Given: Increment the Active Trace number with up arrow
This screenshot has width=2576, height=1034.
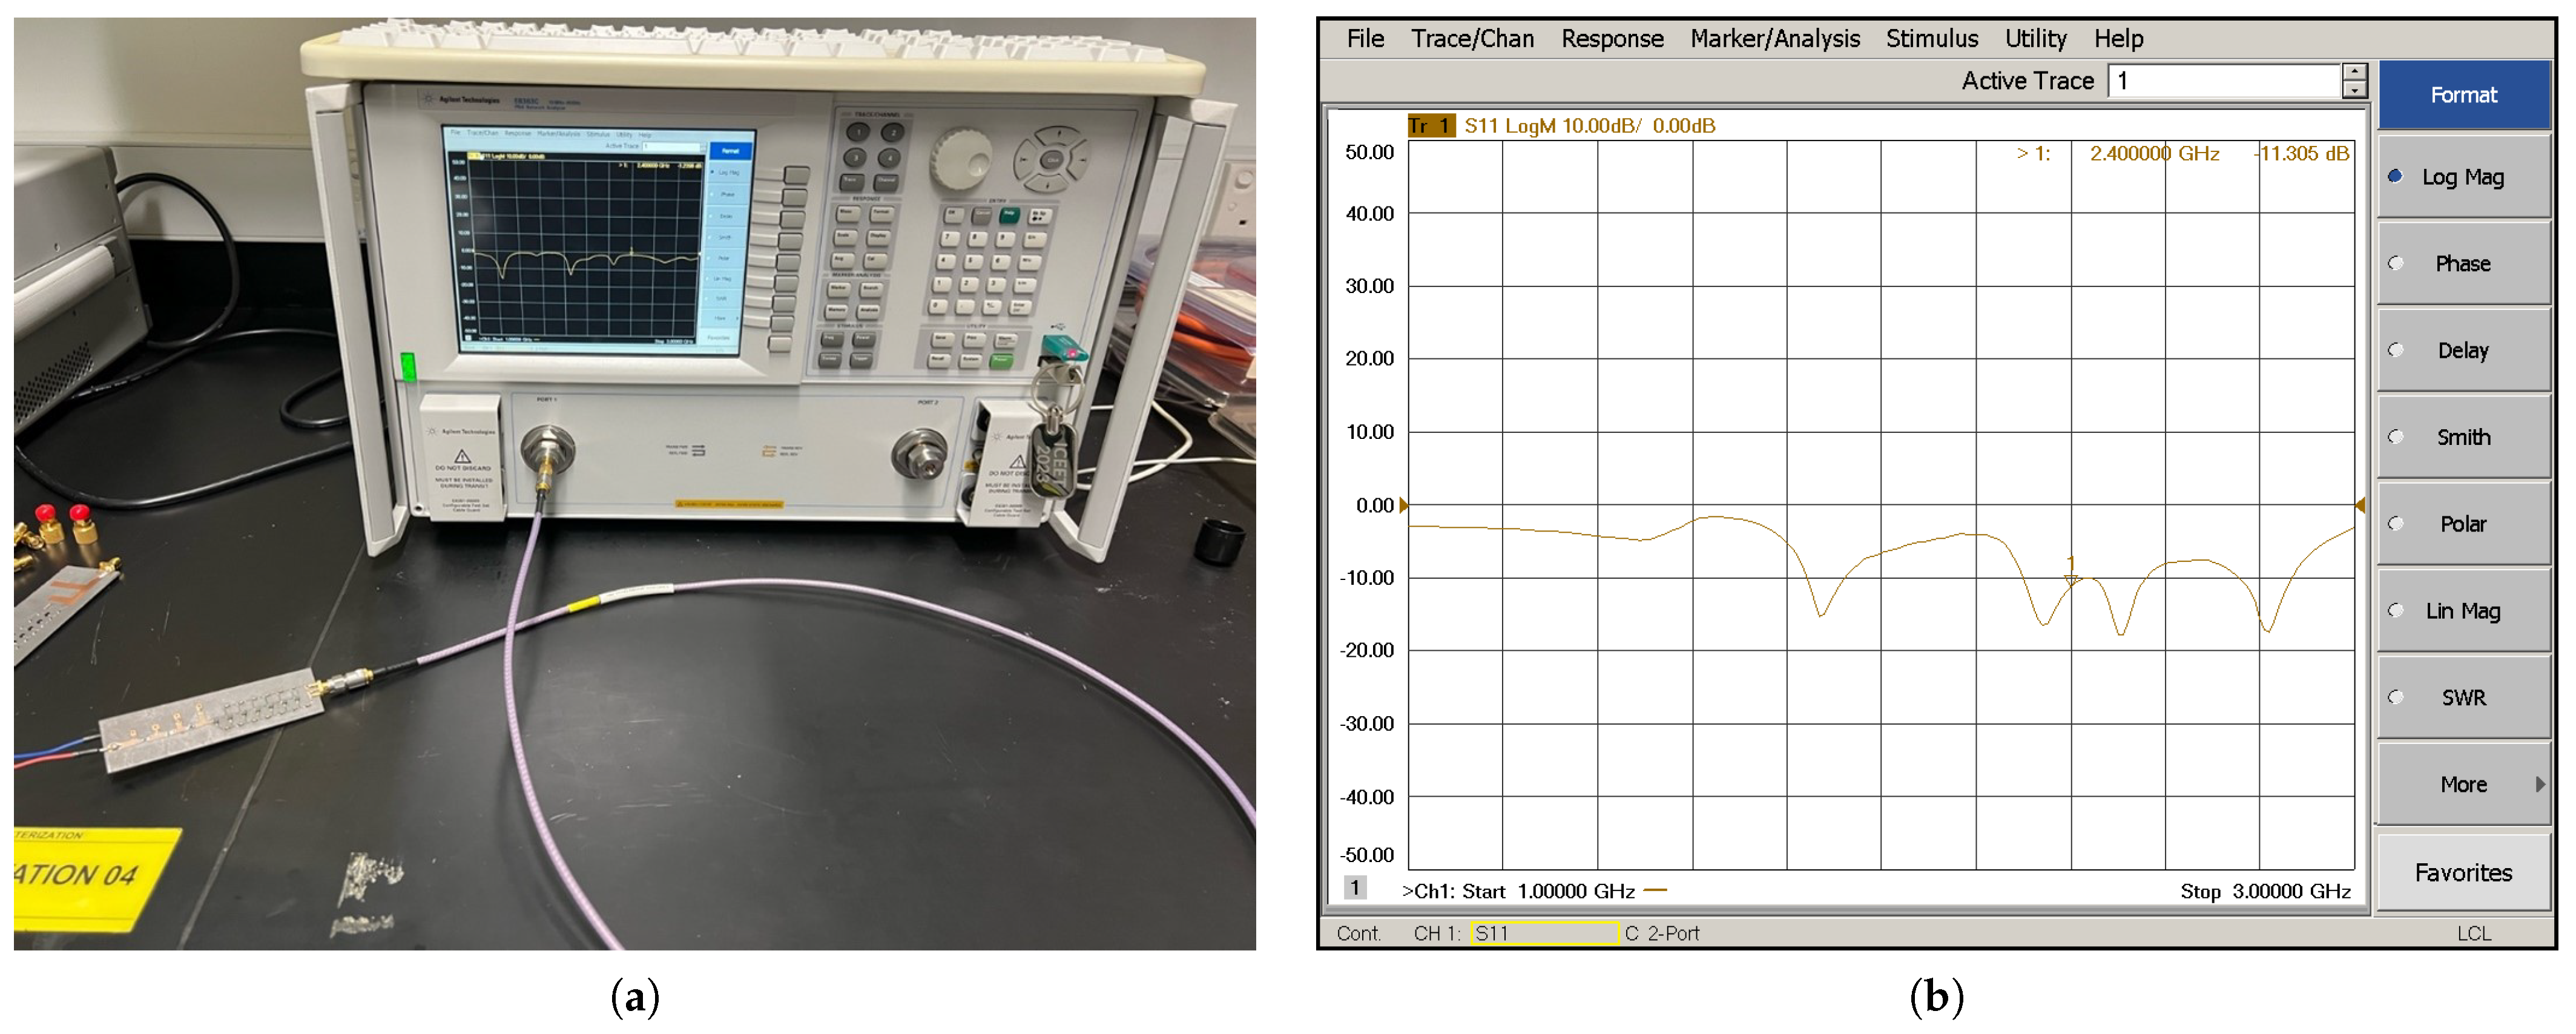Looking at the screenshot, I should pos(2355,72).
